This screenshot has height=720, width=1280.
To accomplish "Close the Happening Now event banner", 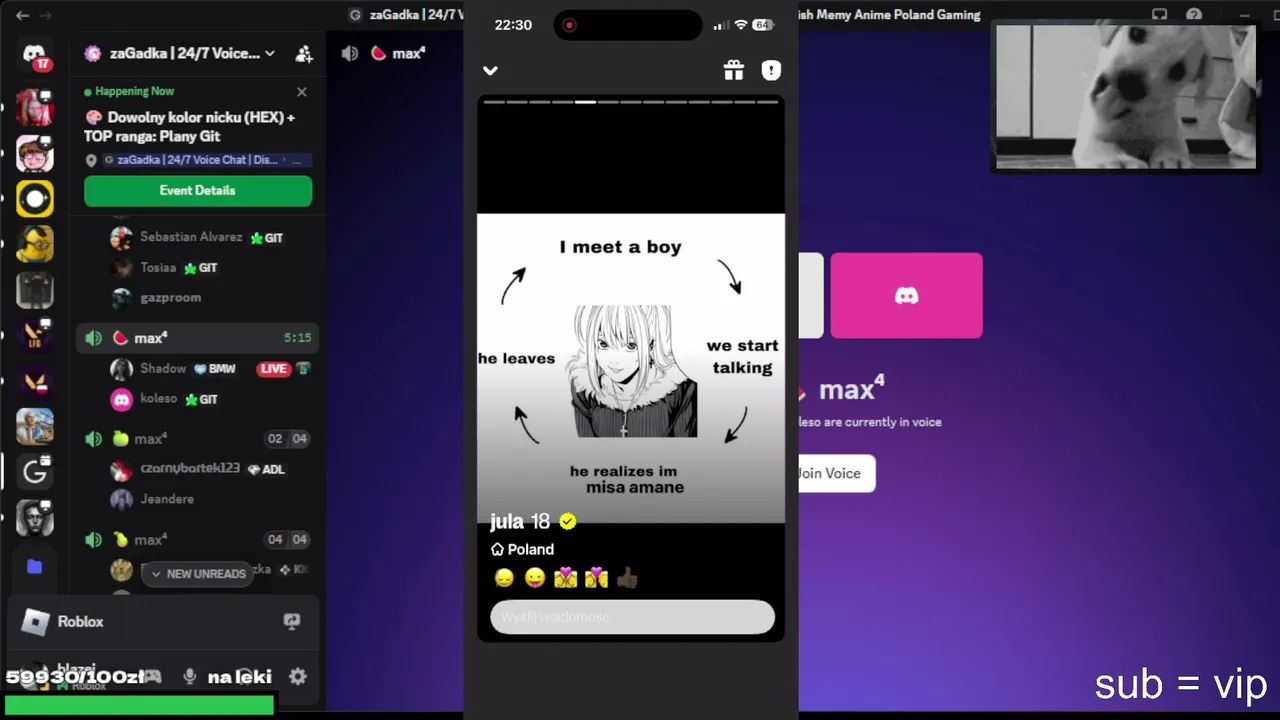I will pos(302,91).
